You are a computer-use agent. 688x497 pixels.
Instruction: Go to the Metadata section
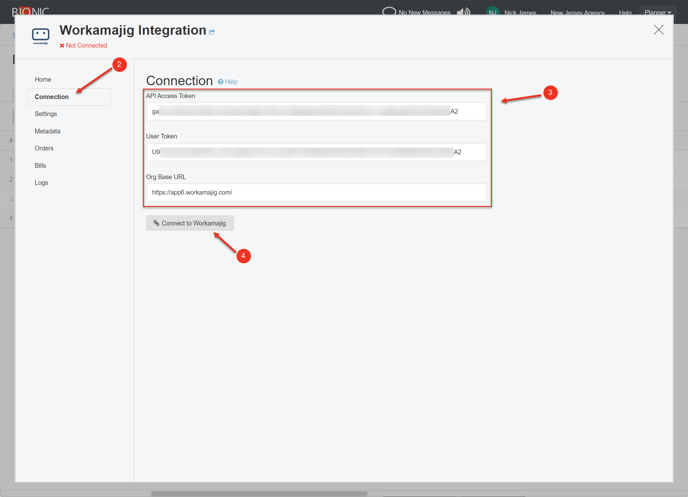[x=47, y=131]
